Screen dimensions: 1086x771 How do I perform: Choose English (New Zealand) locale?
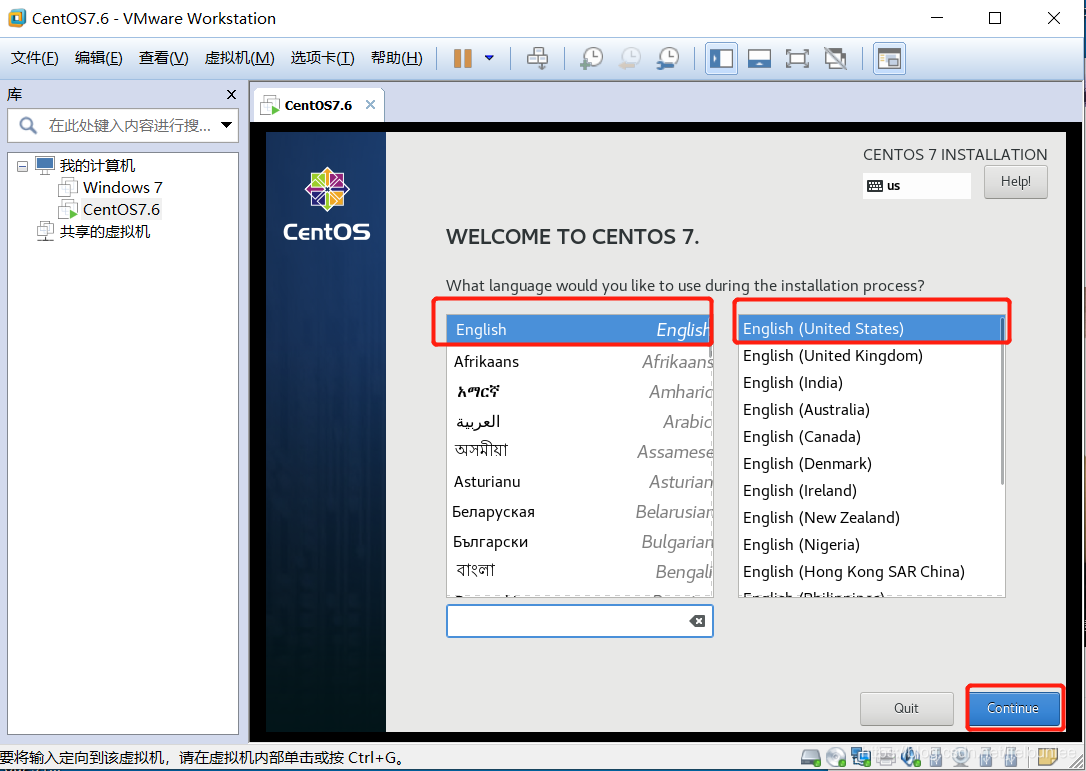870,517
